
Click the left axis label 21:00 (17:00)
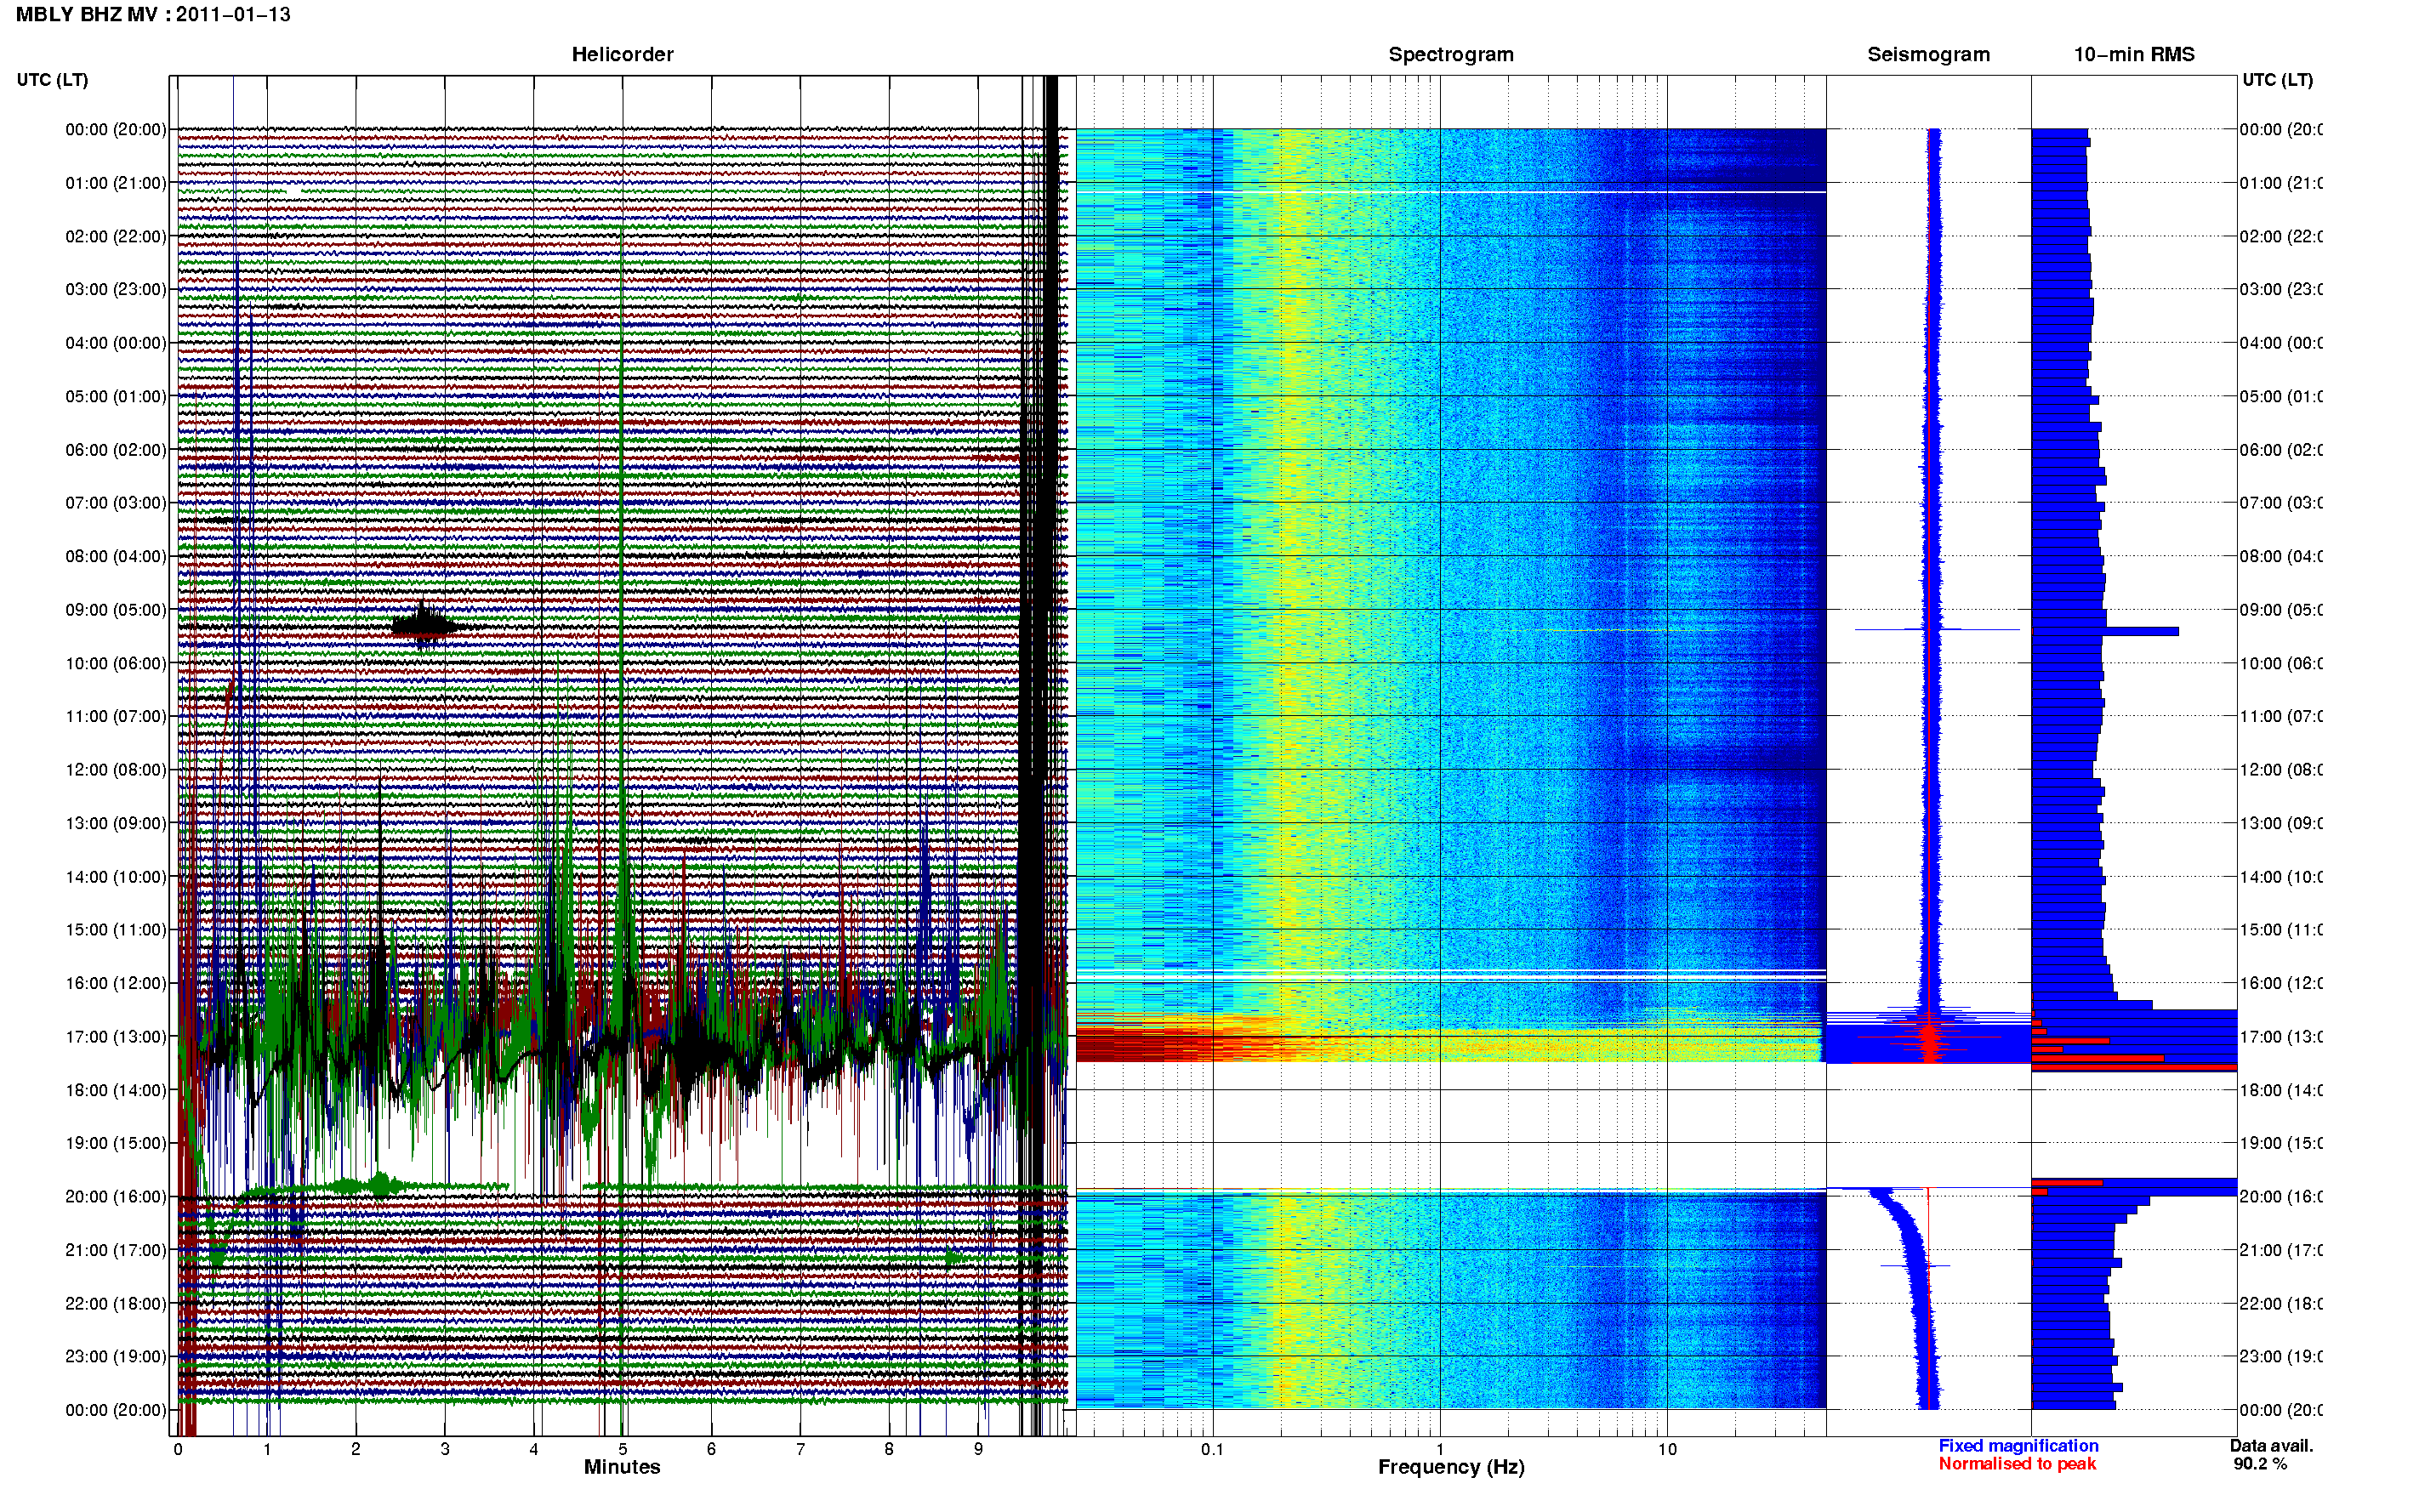(116, 1250)
